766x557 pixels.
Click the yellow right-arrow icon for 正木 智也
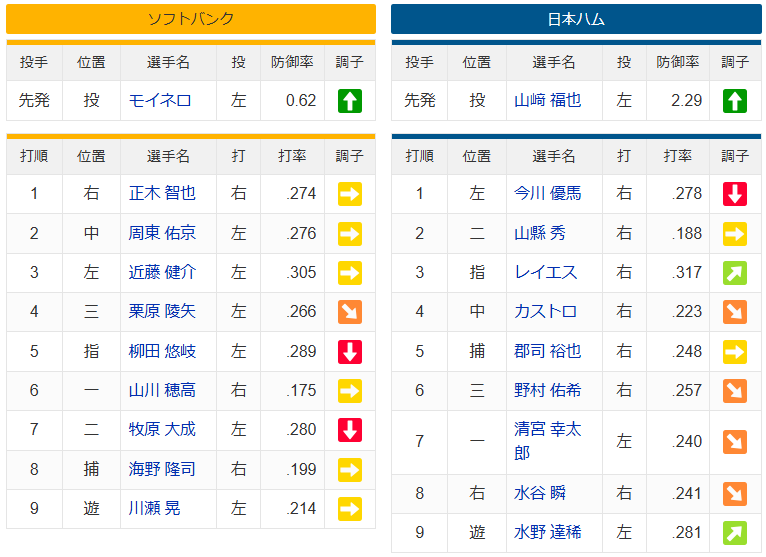pyautogui.click(x=350, y=193)
